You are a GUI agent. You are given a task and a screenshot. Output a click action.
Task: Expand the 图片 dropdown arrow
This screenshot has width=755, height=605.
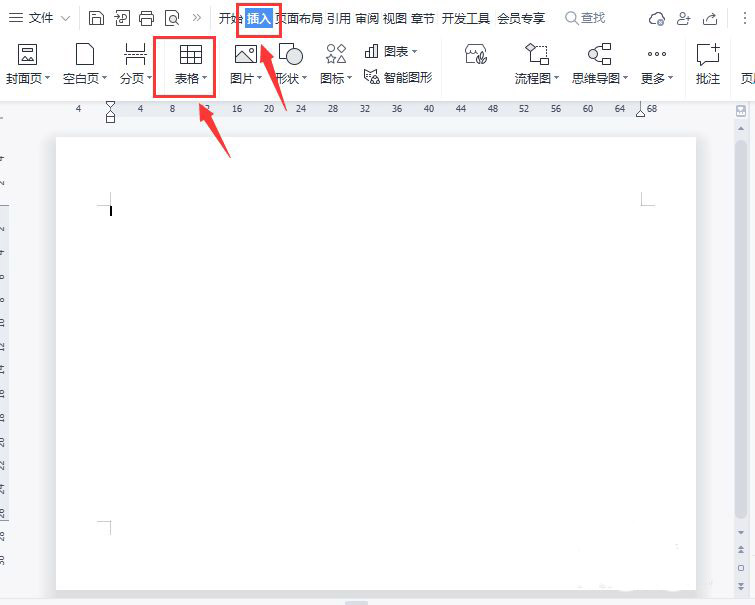pos(259,78)
